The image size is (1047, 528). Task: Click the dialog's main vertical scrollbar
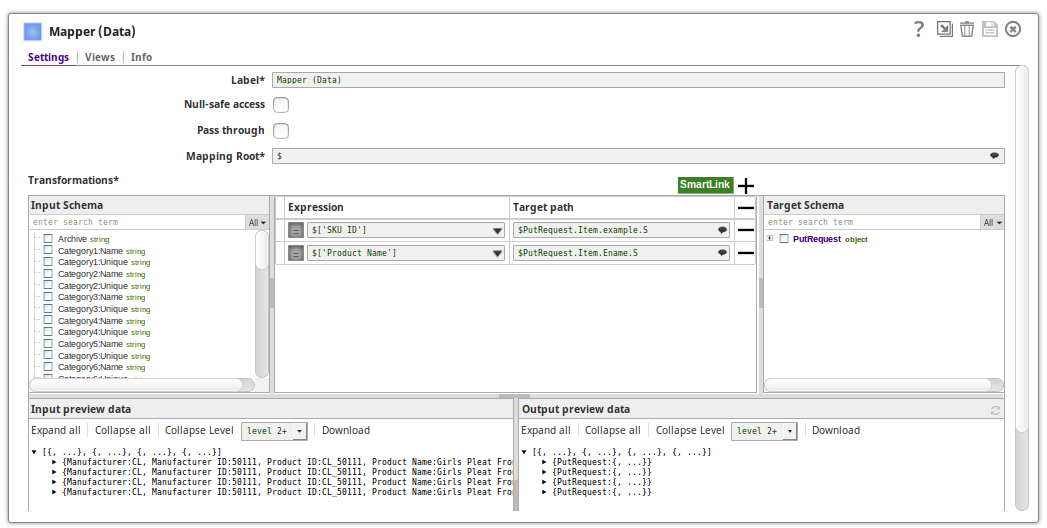coord(1022,288)
